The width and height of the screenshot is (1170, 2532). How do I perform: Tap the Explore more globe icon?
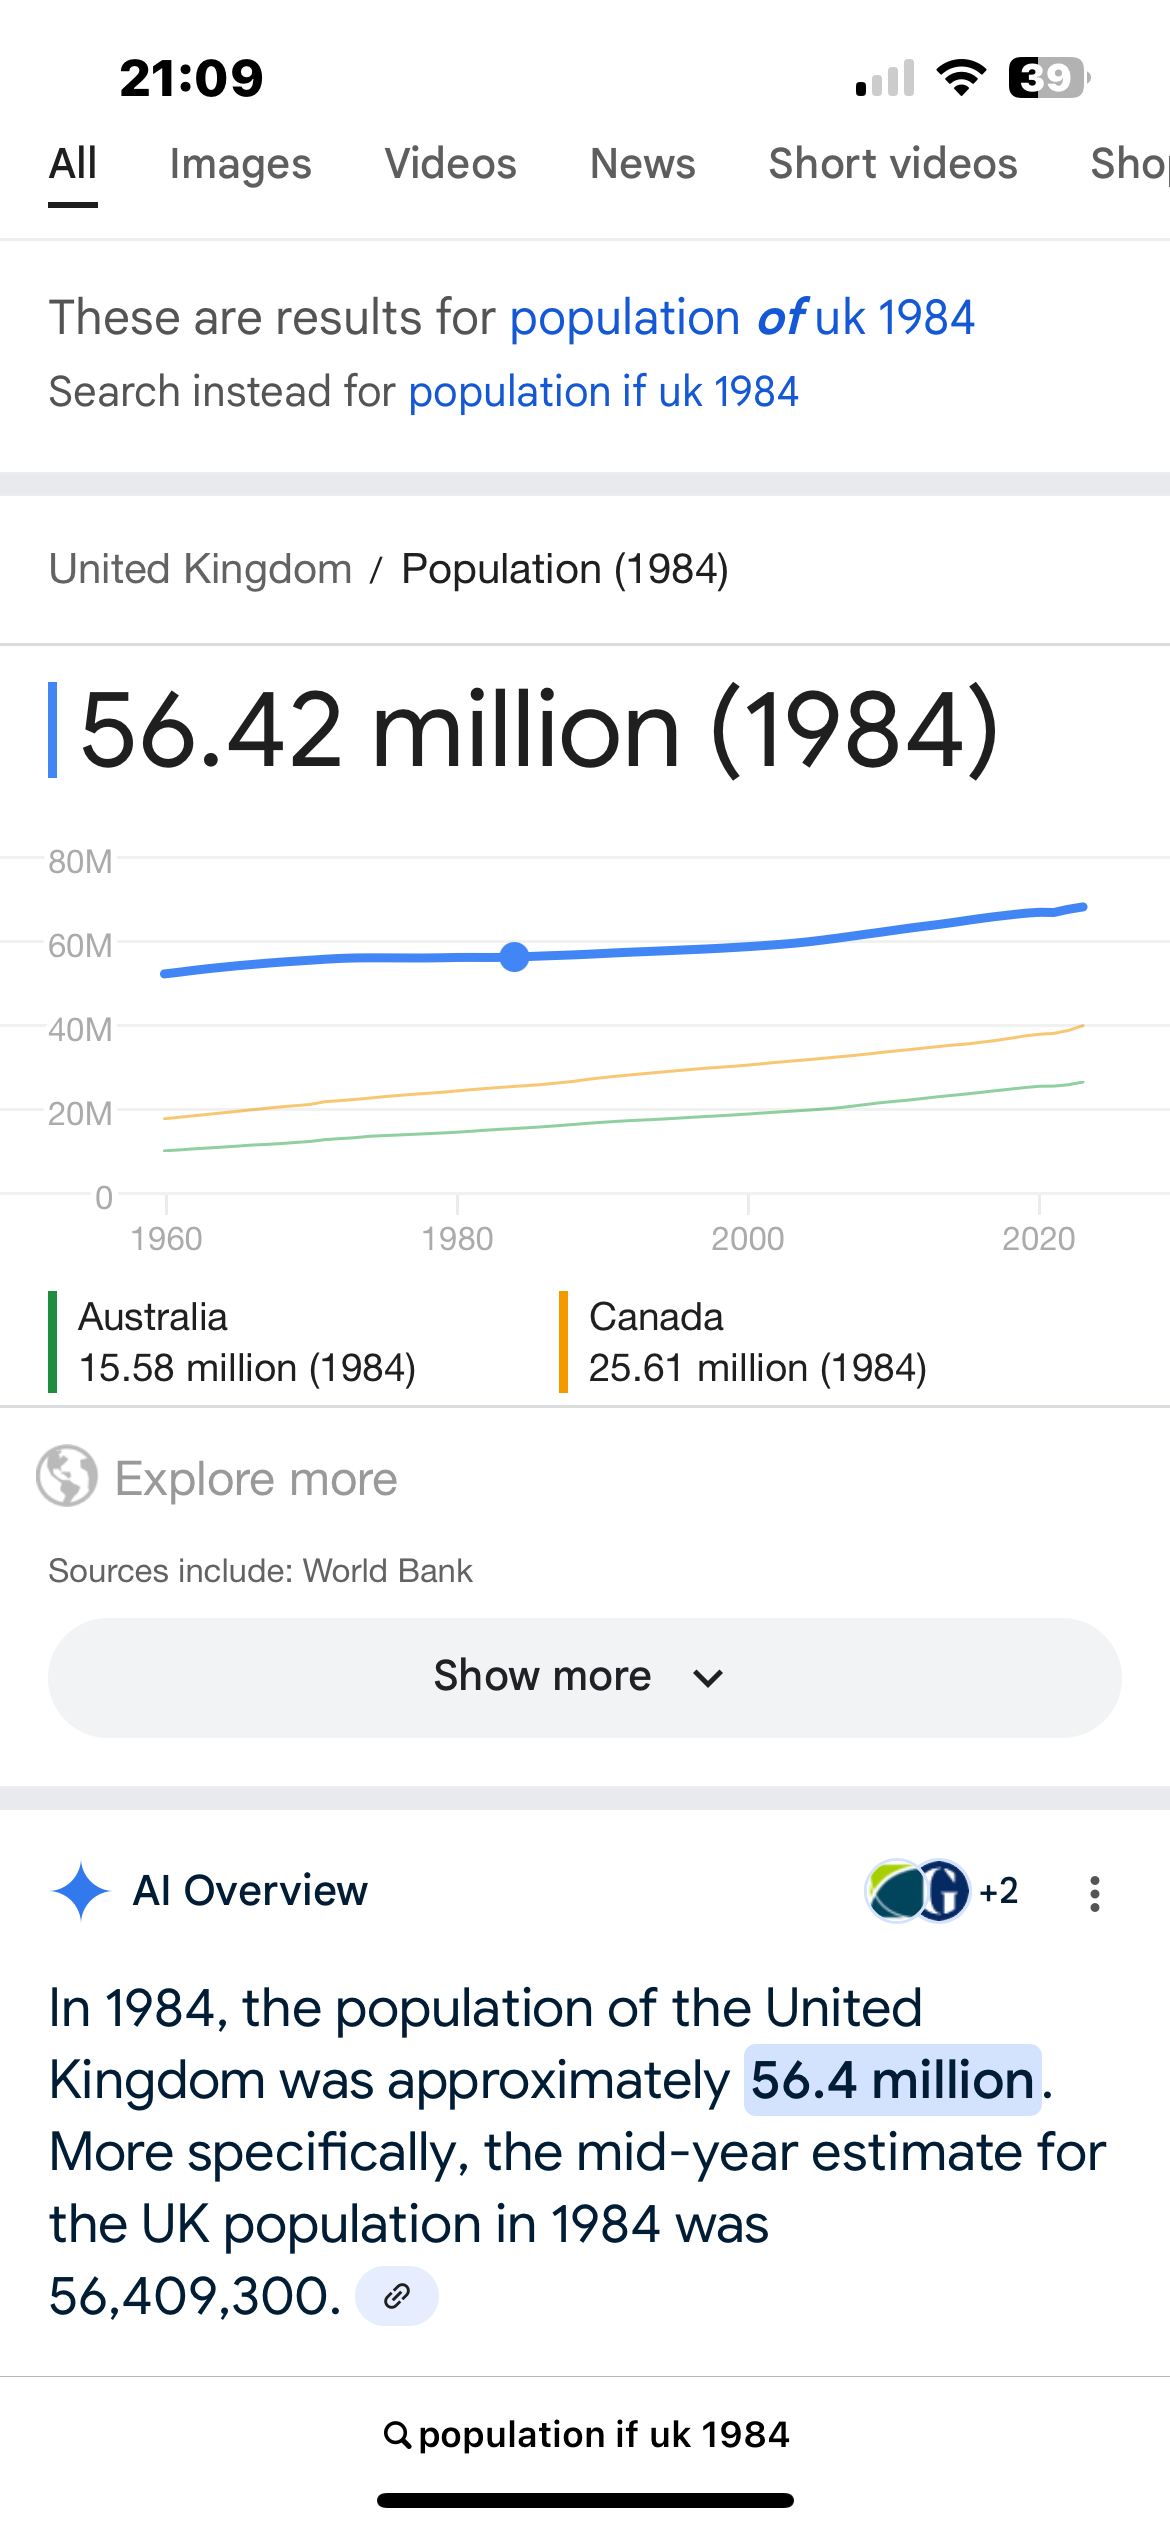coord(67,1476)
